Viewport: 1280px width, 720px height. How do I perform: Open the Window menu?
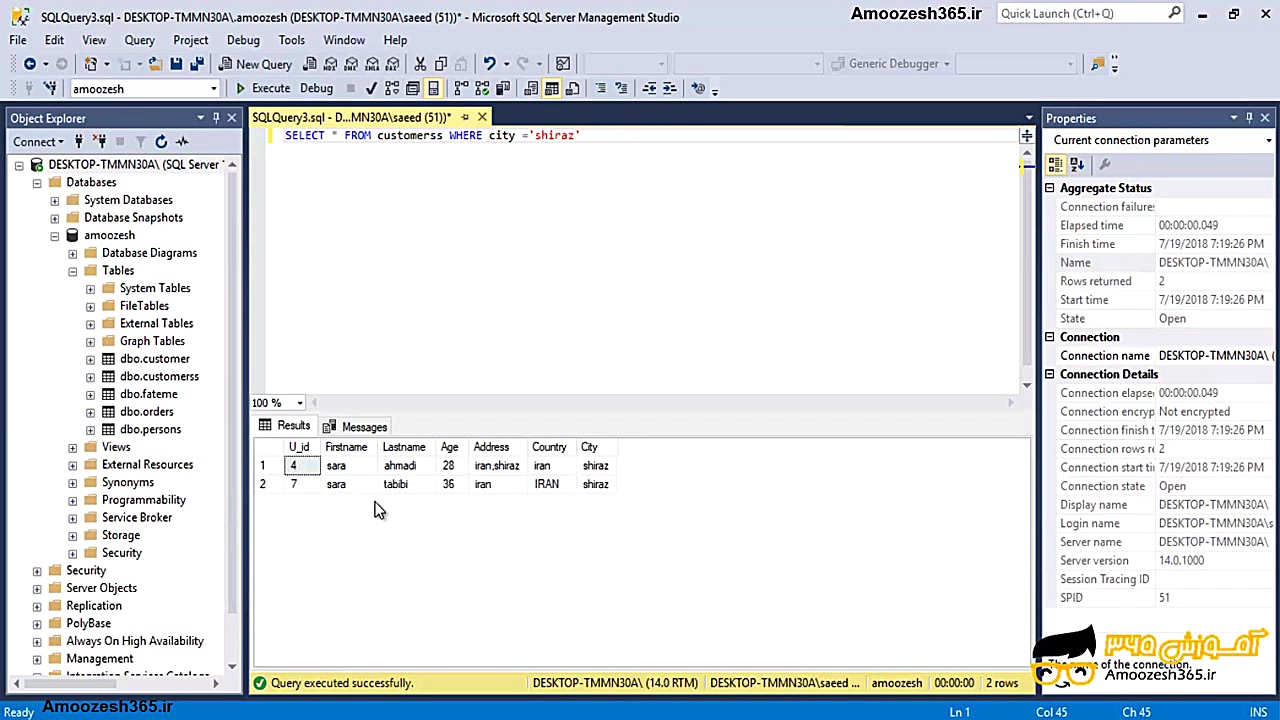pyautogui.click(x=344, y=40)
